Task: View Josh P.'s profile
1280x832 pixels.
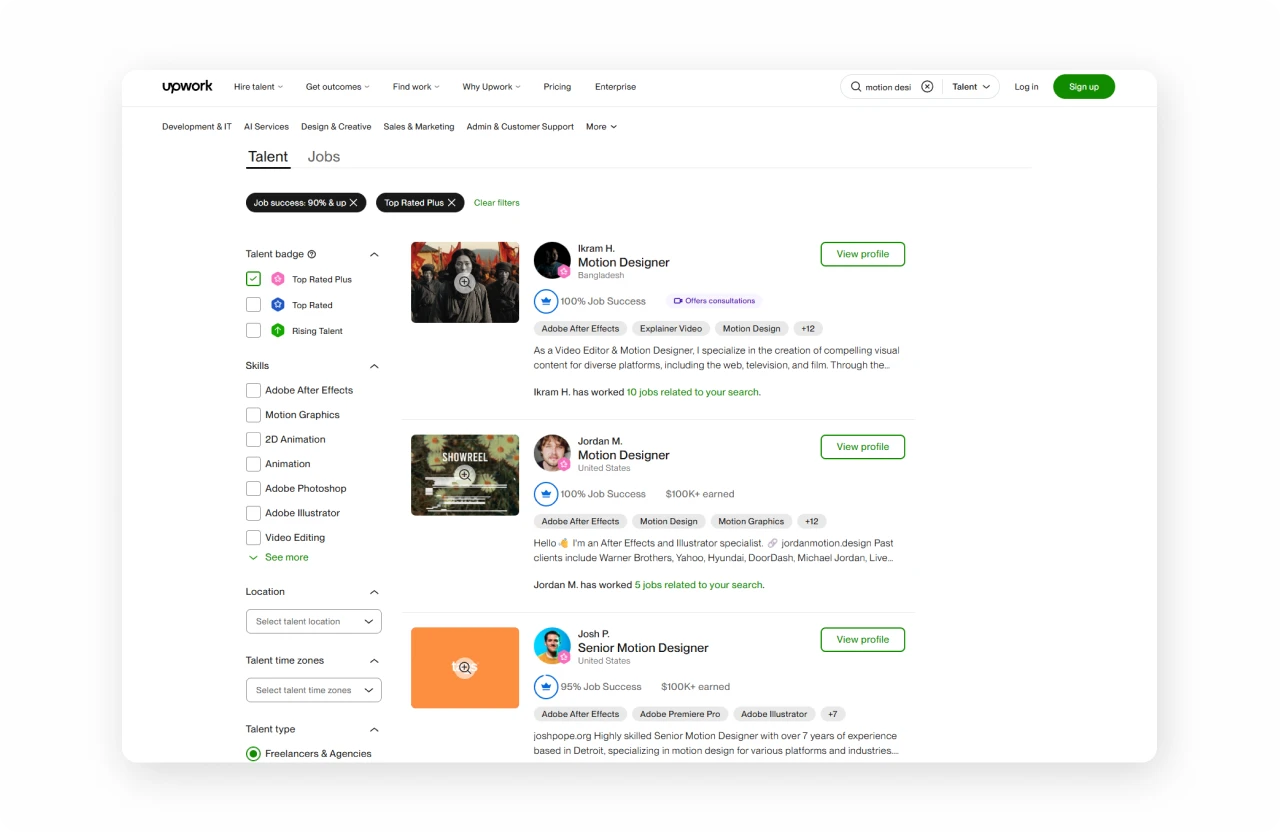Action: [x=862, y=639]
